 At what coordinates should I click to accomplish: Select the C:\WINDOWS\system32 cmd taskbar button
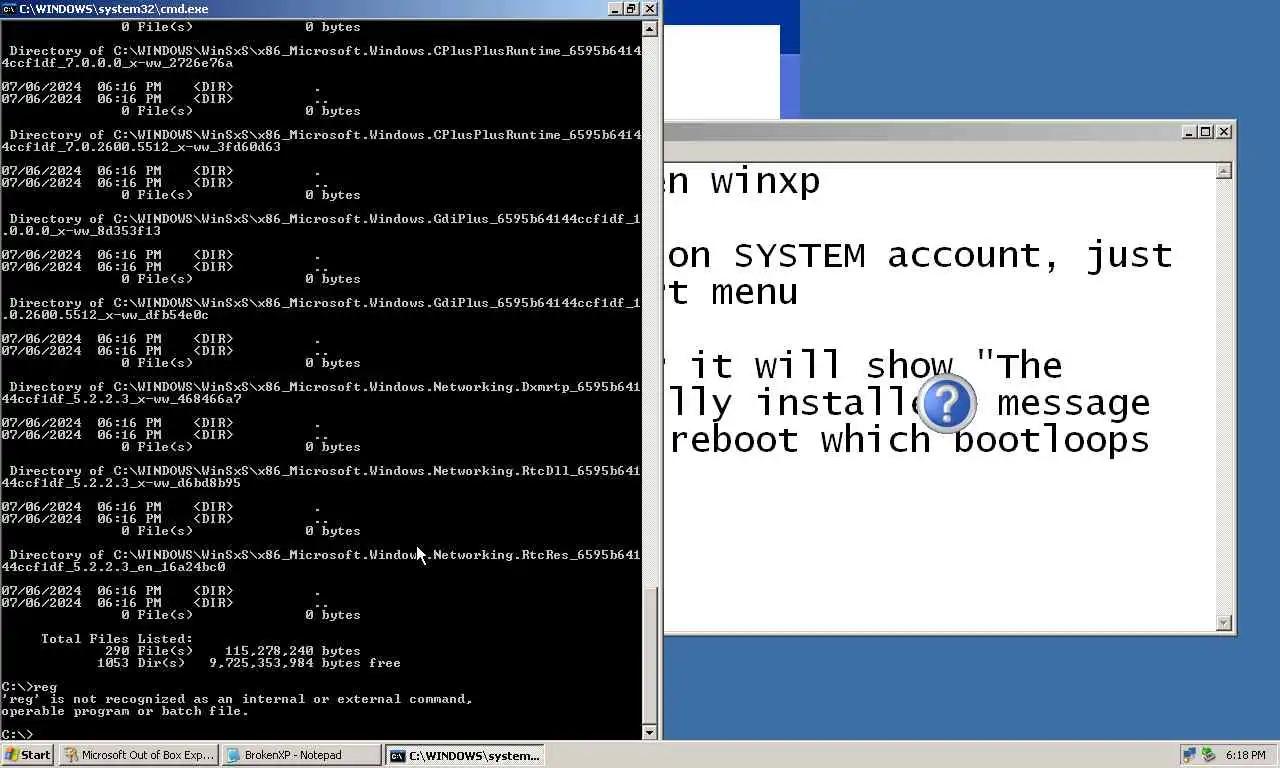coord(465,755)
